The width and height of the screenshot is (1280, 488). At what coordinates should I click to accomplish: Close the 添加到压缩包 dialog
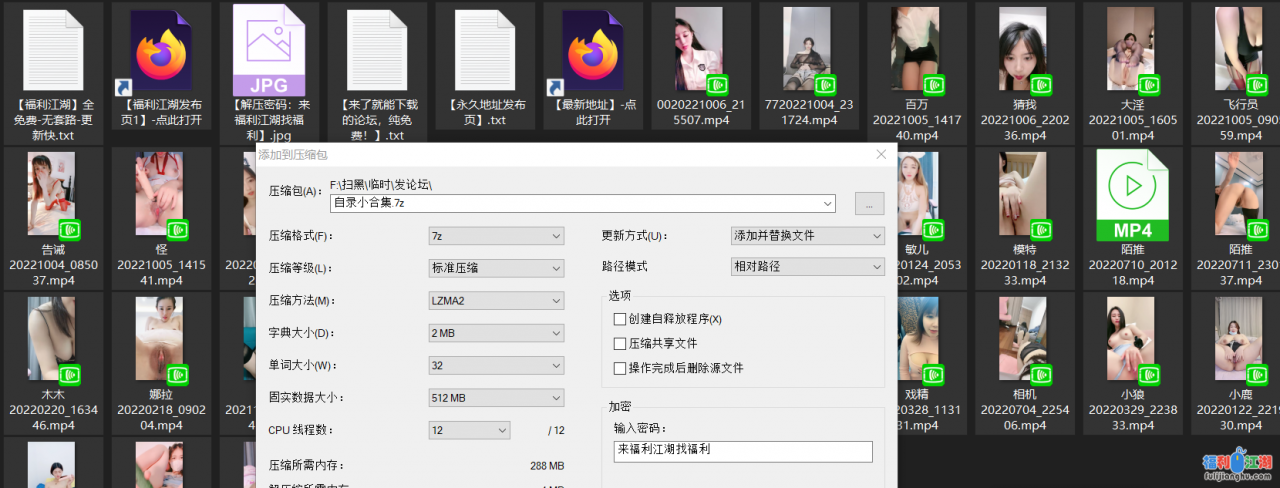[881, 155]
